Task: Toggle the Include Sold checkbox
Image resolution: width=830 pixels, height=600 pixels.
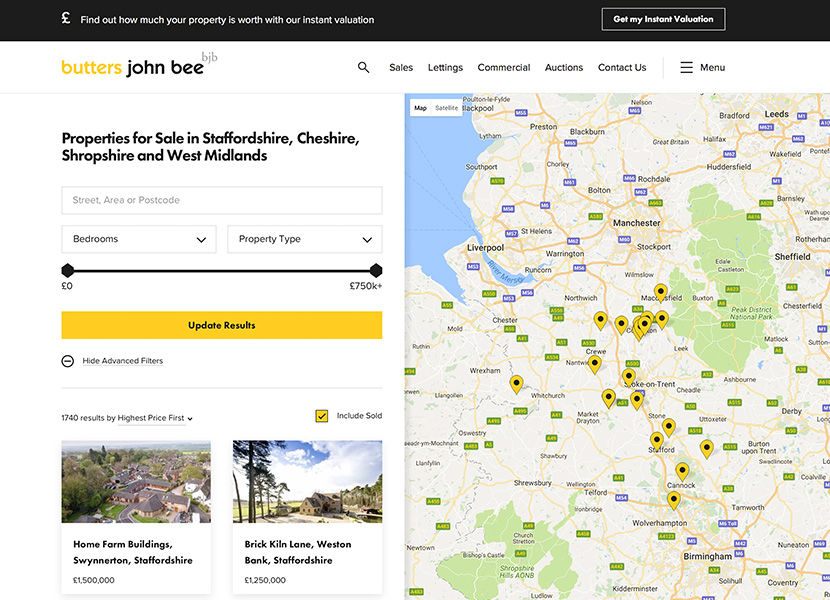Action: [321, 416]
